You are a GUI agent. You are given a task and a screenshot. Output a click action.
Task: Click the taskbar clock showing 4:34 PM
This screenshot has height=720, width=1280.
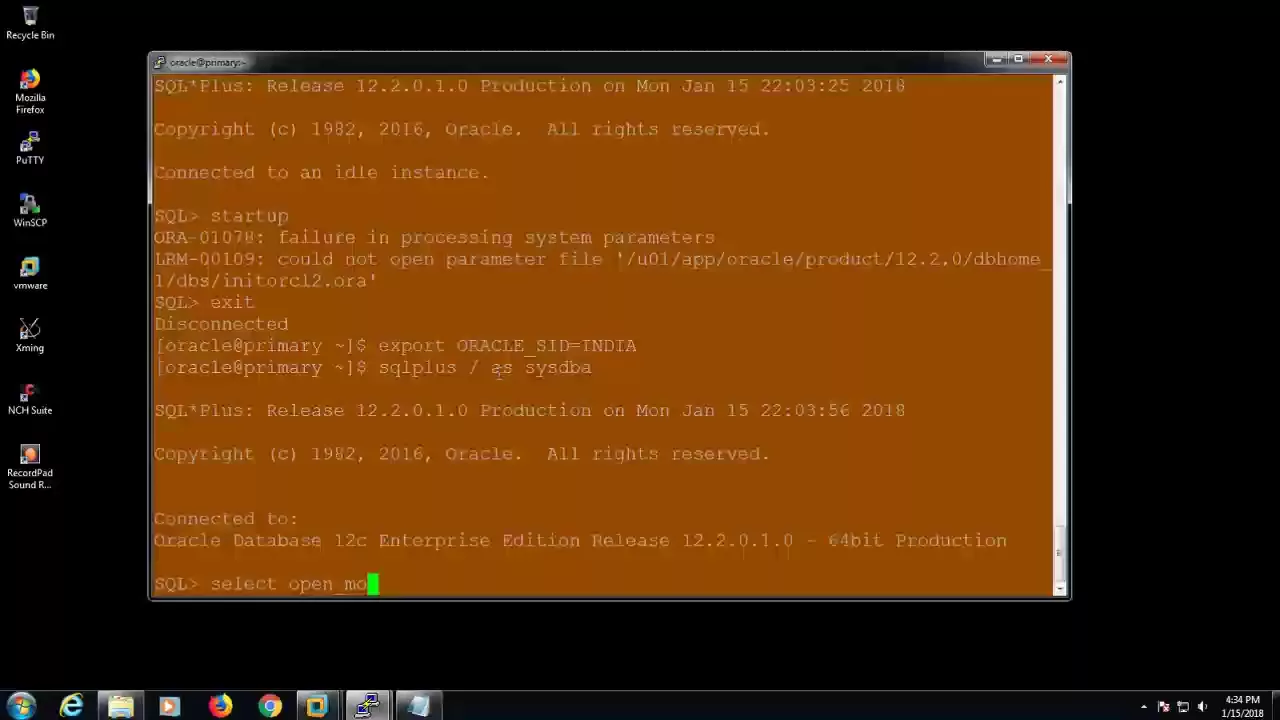tap(1242, 706)
